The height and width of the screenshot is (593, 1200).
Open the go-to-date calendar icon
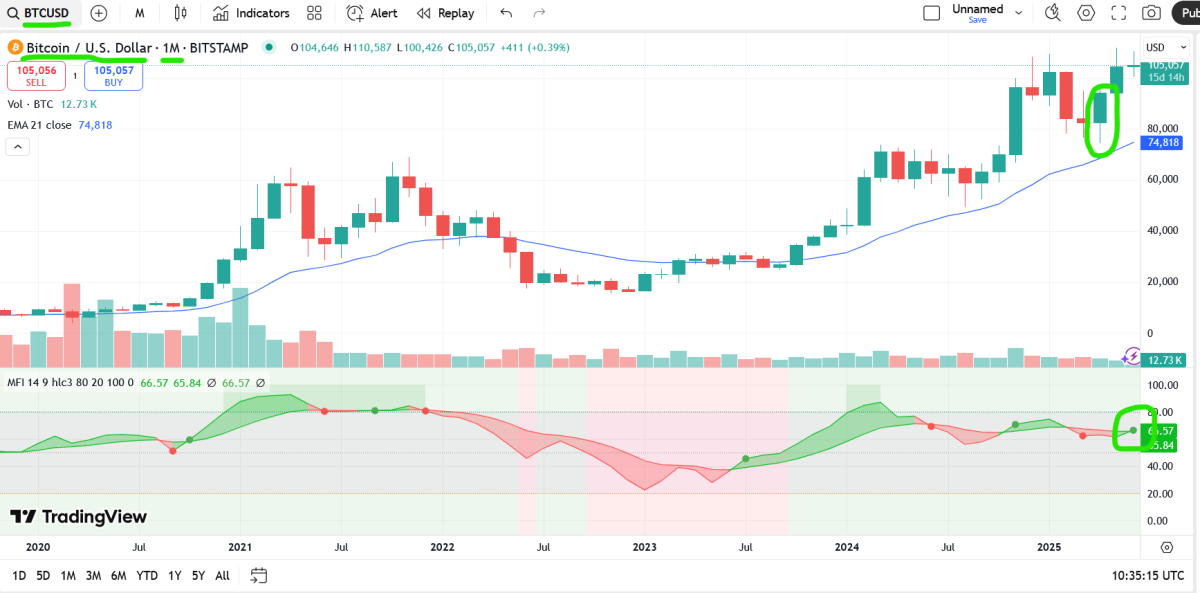[x=259, y=575]
